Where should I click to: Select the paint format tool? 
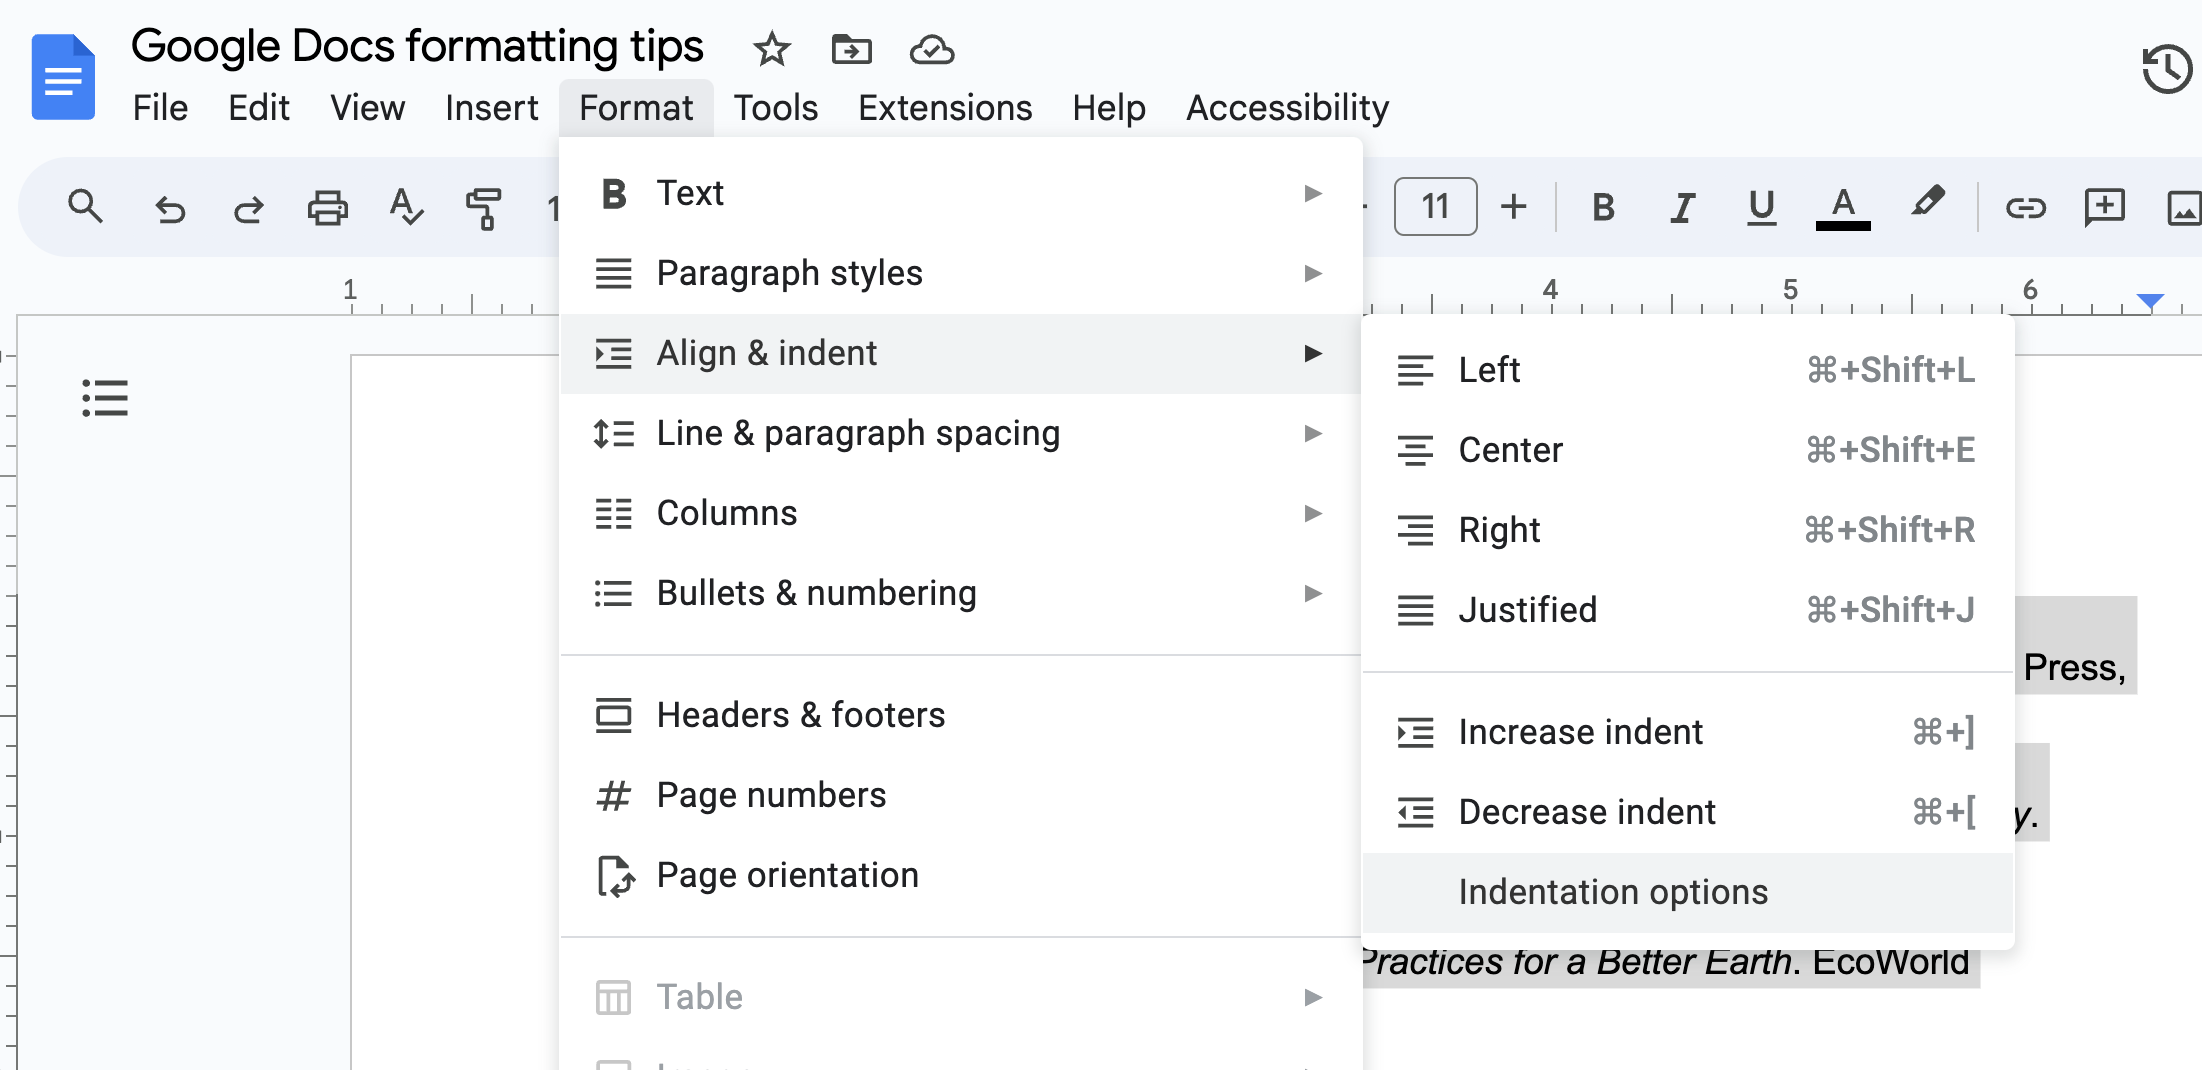point(484,207)
